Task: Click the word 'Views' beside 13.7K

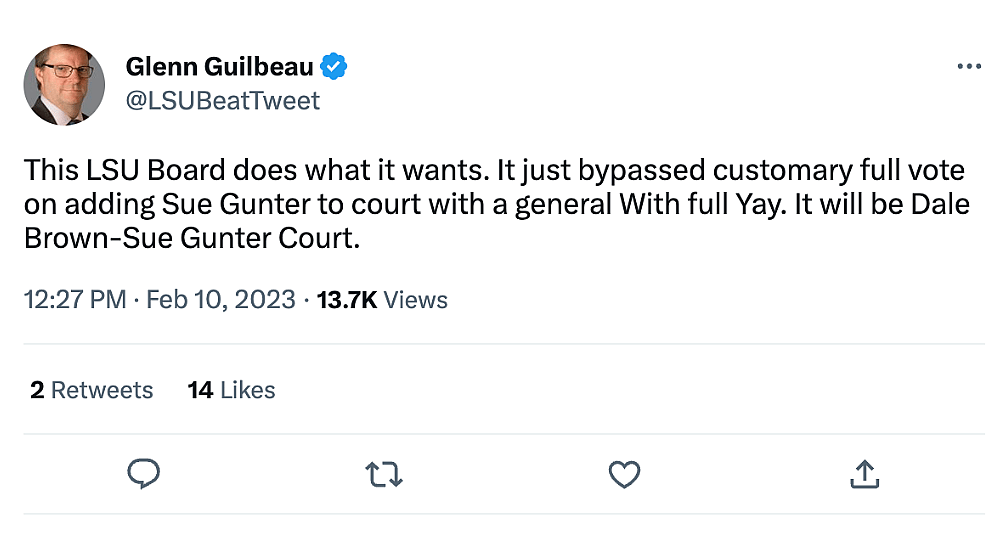Action: tap(415, 300)
